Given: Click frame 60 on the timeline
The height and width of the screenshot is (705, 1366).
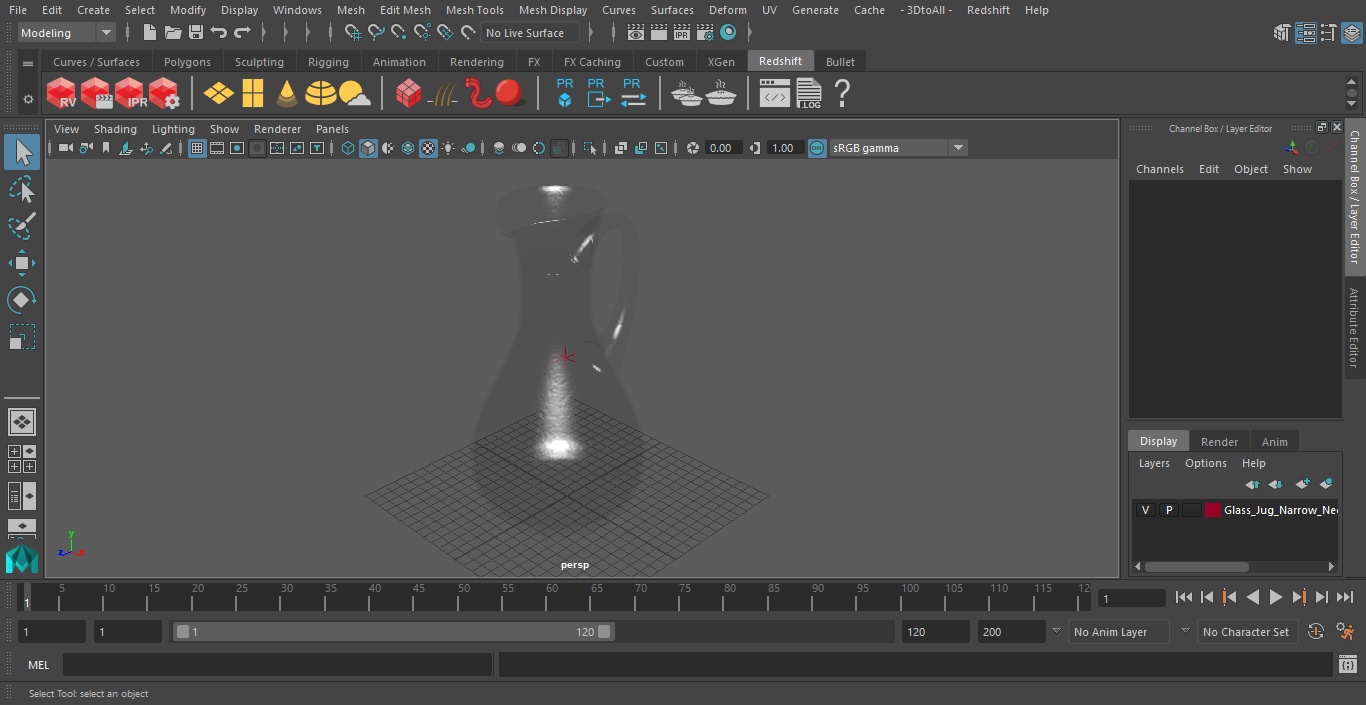Looking at the screenshot, I should [552, 597].
